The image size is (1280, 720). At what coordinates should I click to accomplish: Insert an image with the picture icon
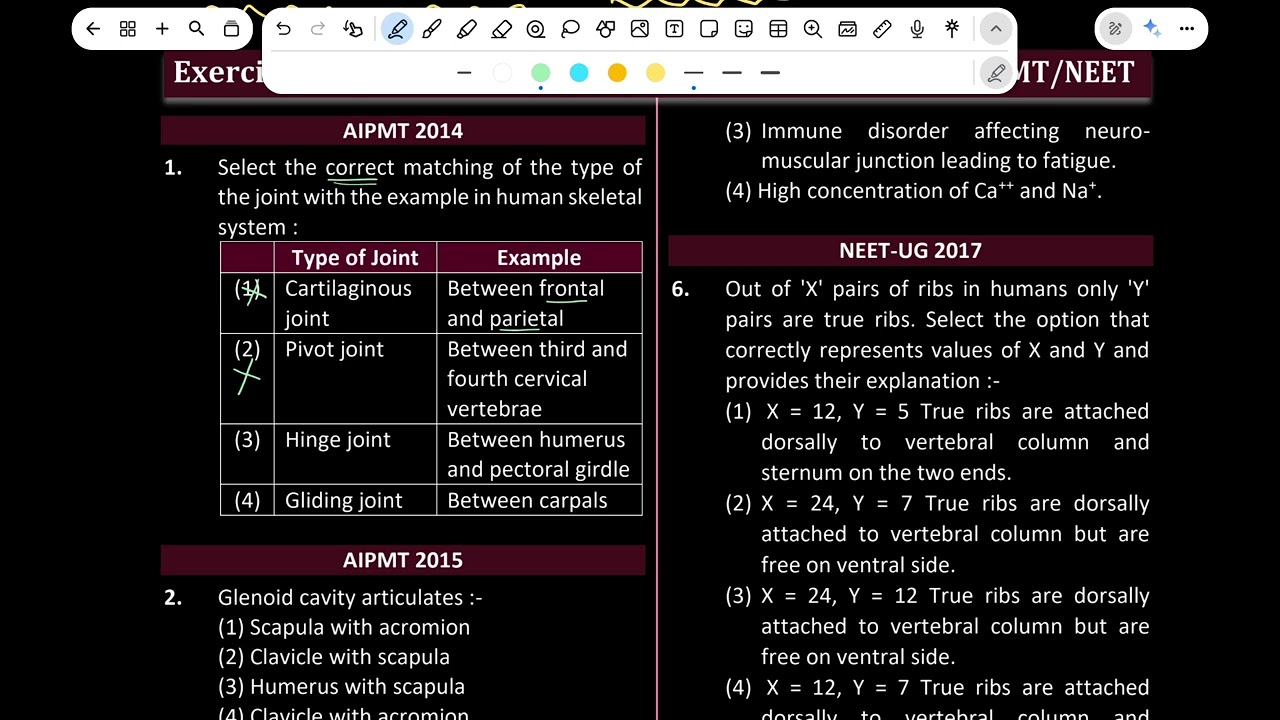[x=640, y=29]
